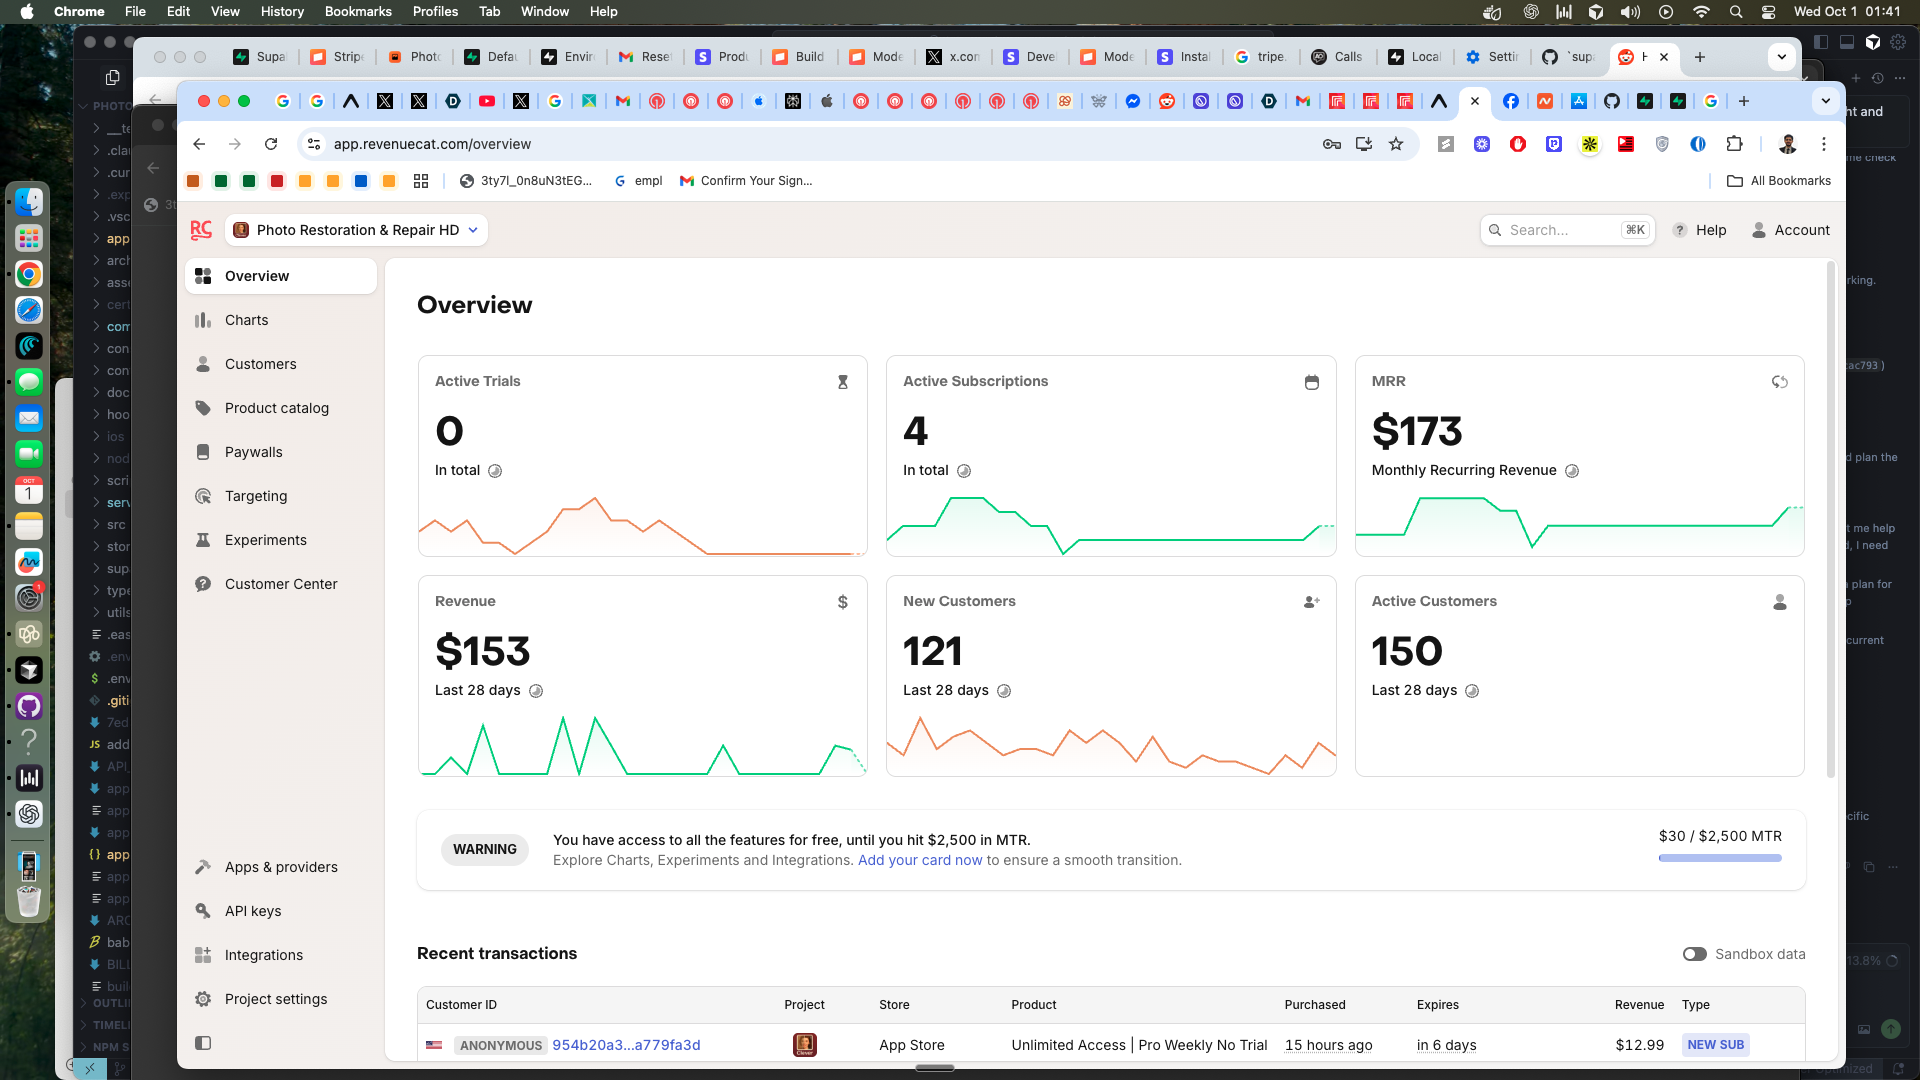Click the RevenueCat RC logo icon
Image resolution: width=1920 pixels, height=1080 pixels.
[201, 230]
